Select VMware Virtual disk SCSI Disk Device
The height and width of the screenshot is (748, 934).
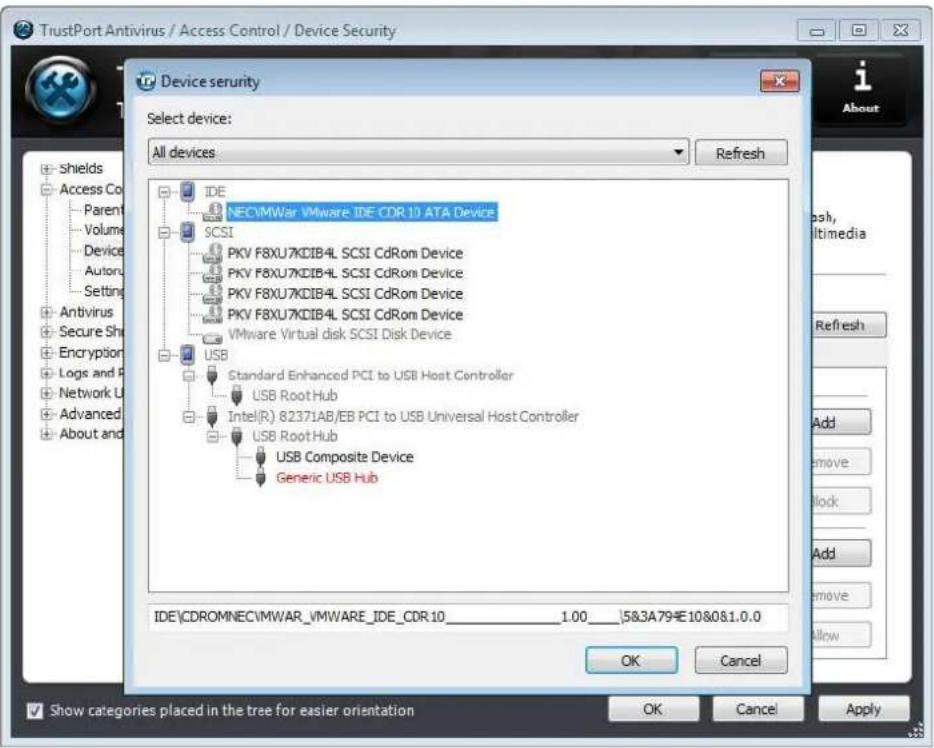click(x=340, y=334)
